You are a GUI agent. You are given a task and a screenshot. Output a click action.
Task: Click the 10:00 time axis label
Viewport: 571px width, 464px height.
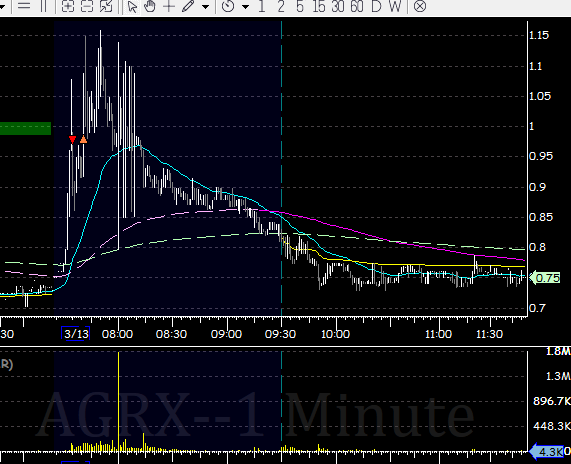click(335, 334)
